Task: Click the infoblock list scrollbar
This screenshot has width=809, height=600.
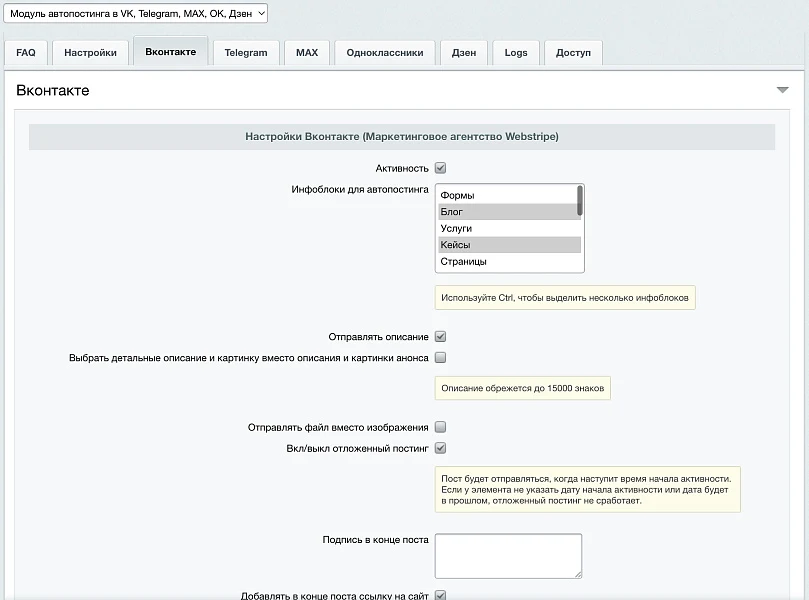Action: click(580, 201)
